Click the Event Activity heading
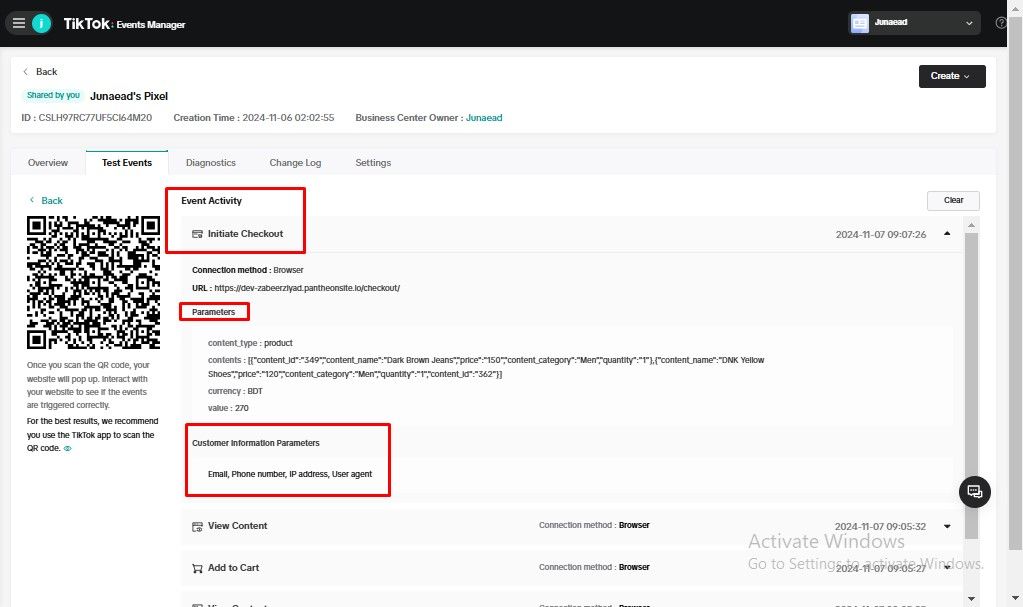1023x607 pixels. coord(211,200)
